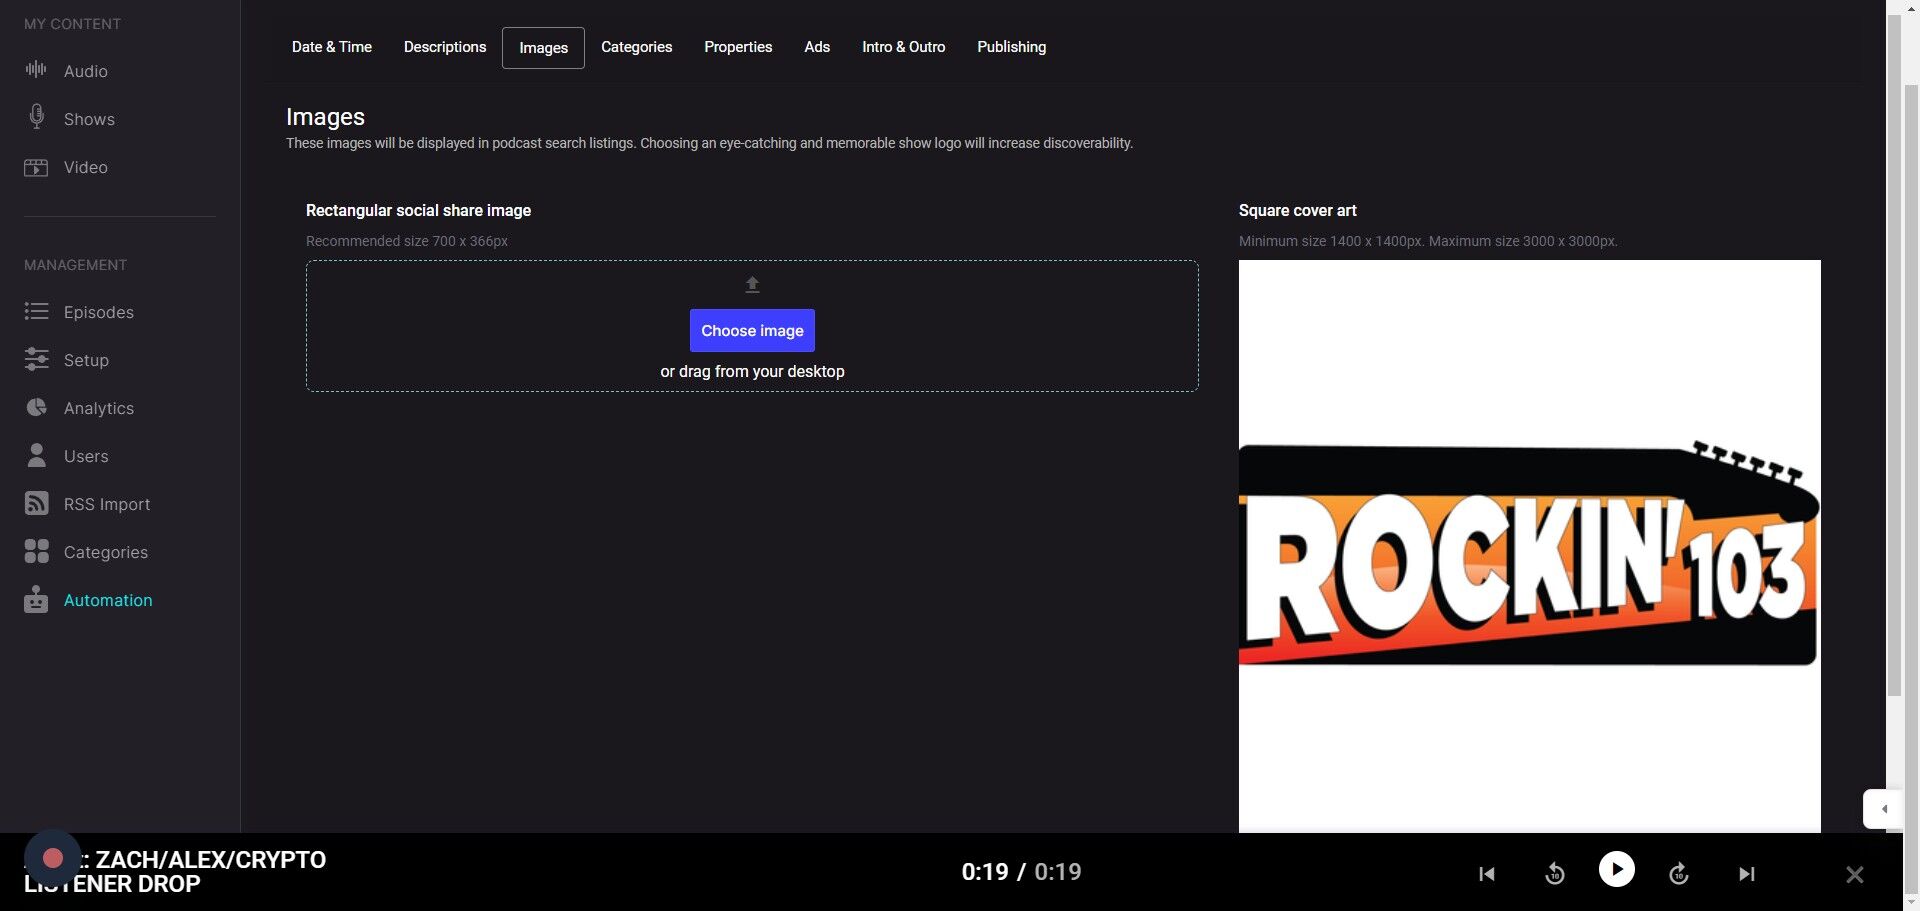Switch to the Date & Time tab
Viewport: 1920px width, 911px height.
pyautogui.click(x=331, y=47)
